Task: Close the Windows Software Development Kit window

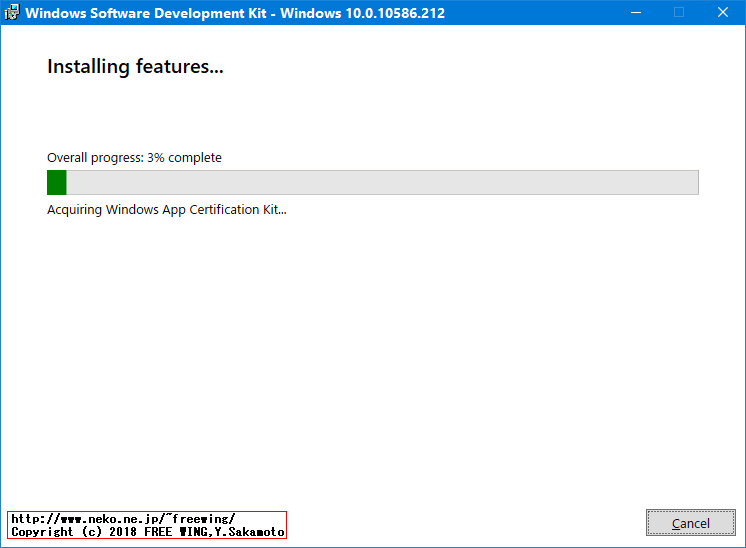Action: (723, 12)
